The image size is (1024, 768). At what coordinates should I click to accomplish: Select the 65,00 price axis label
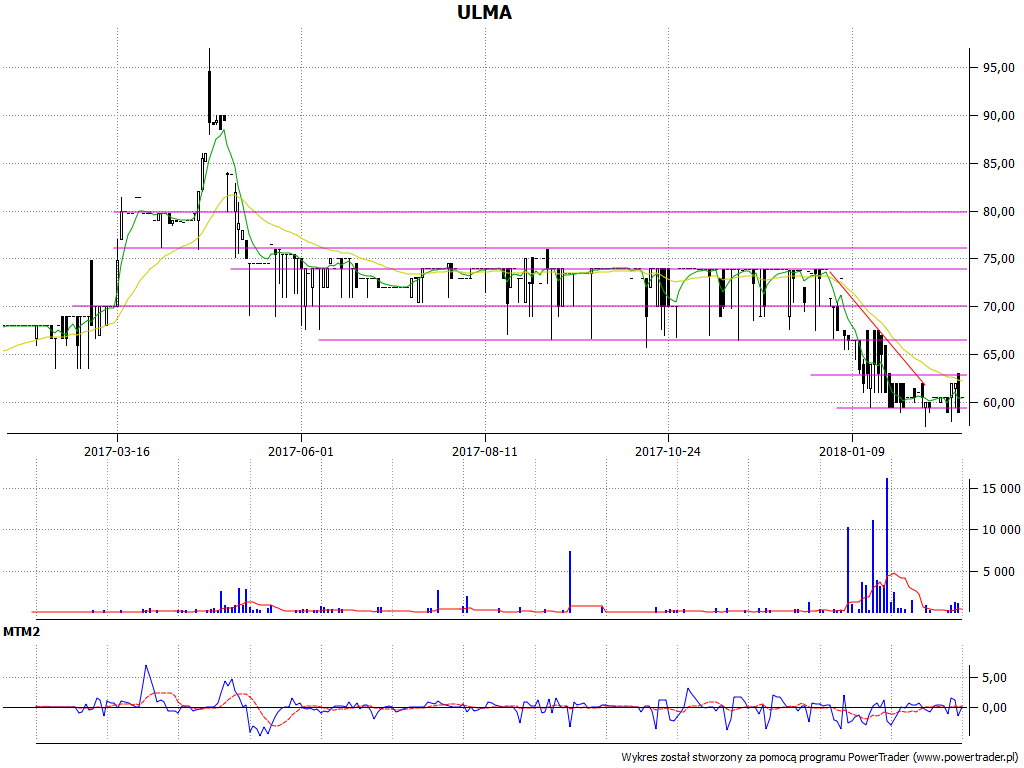pyautogui.click(x=999, y=355)
